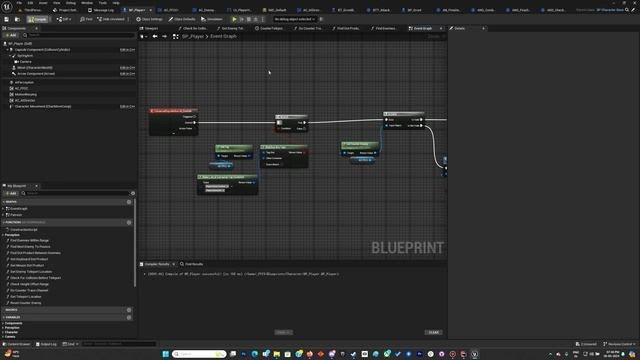
Task: Navigate back in graph history
Action: [155, 36]
